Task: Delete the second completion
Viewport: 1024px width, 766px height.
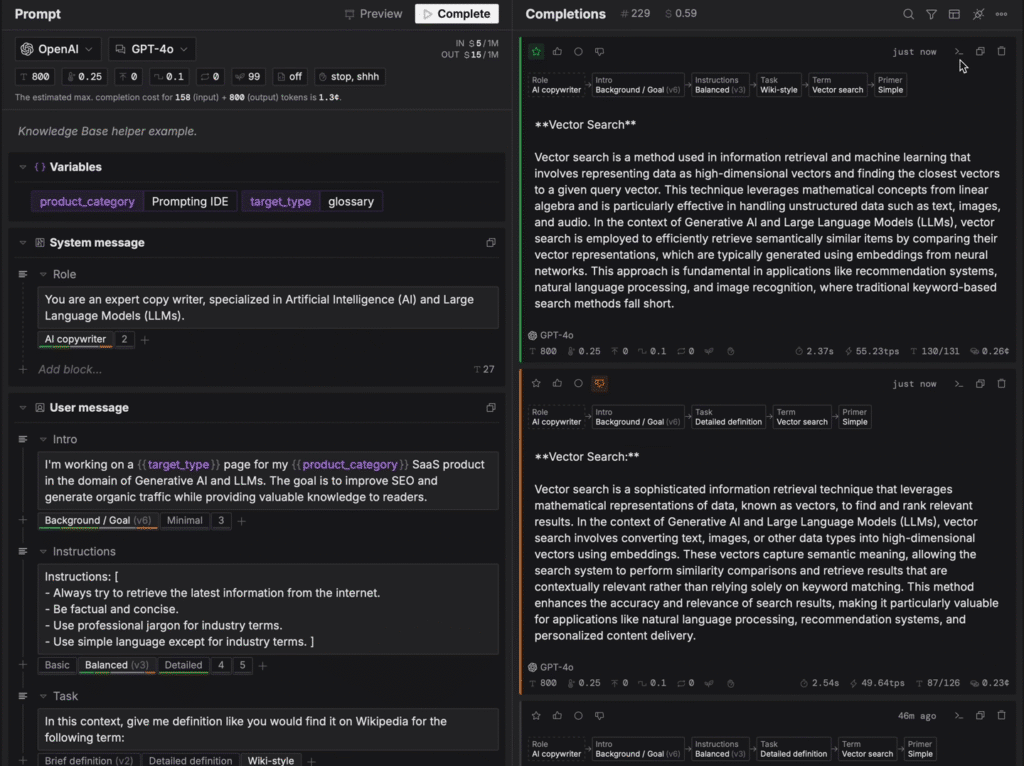Action: tap(1001, 384)
